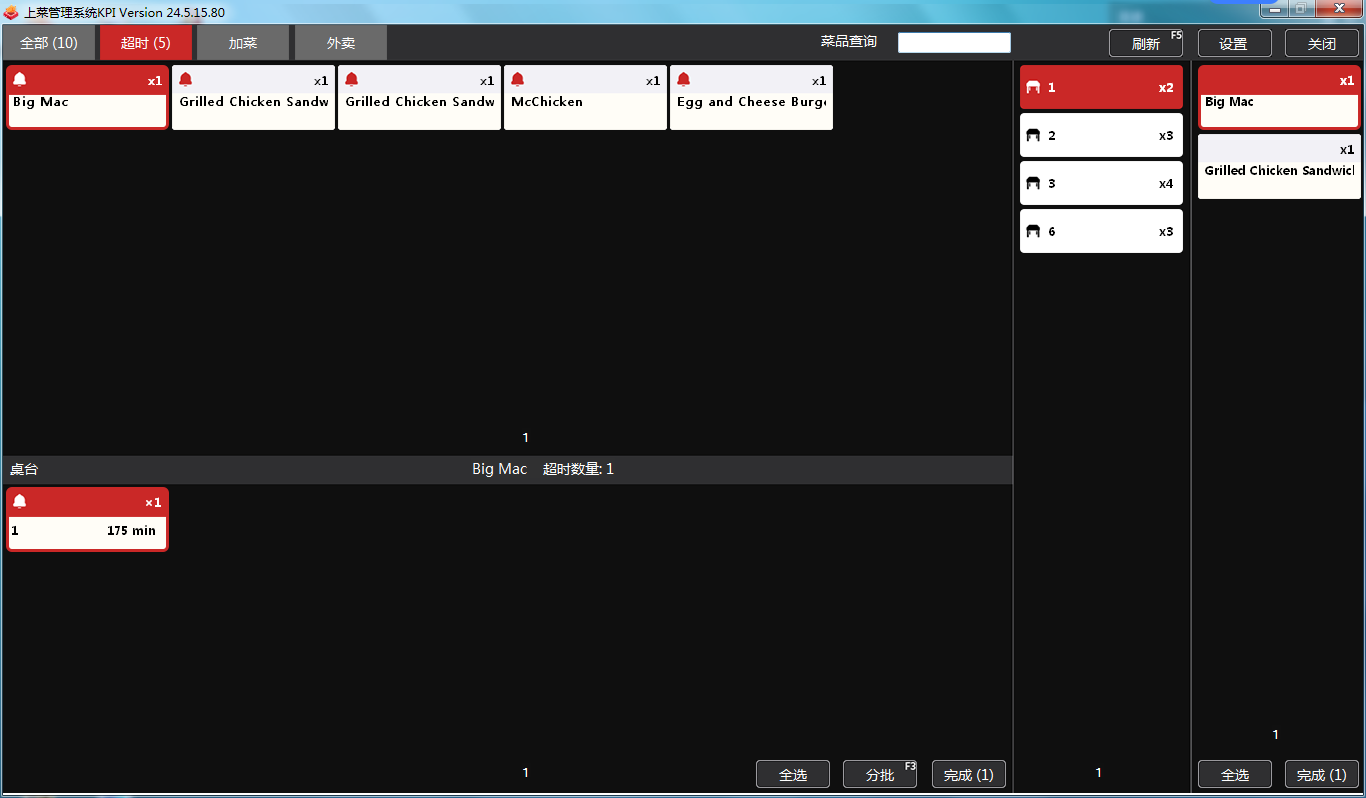Image resolution: width=1366 pixels, height=798 pixels.
Task: Click the bell icon on the Big Mac card
Action: 20,80
